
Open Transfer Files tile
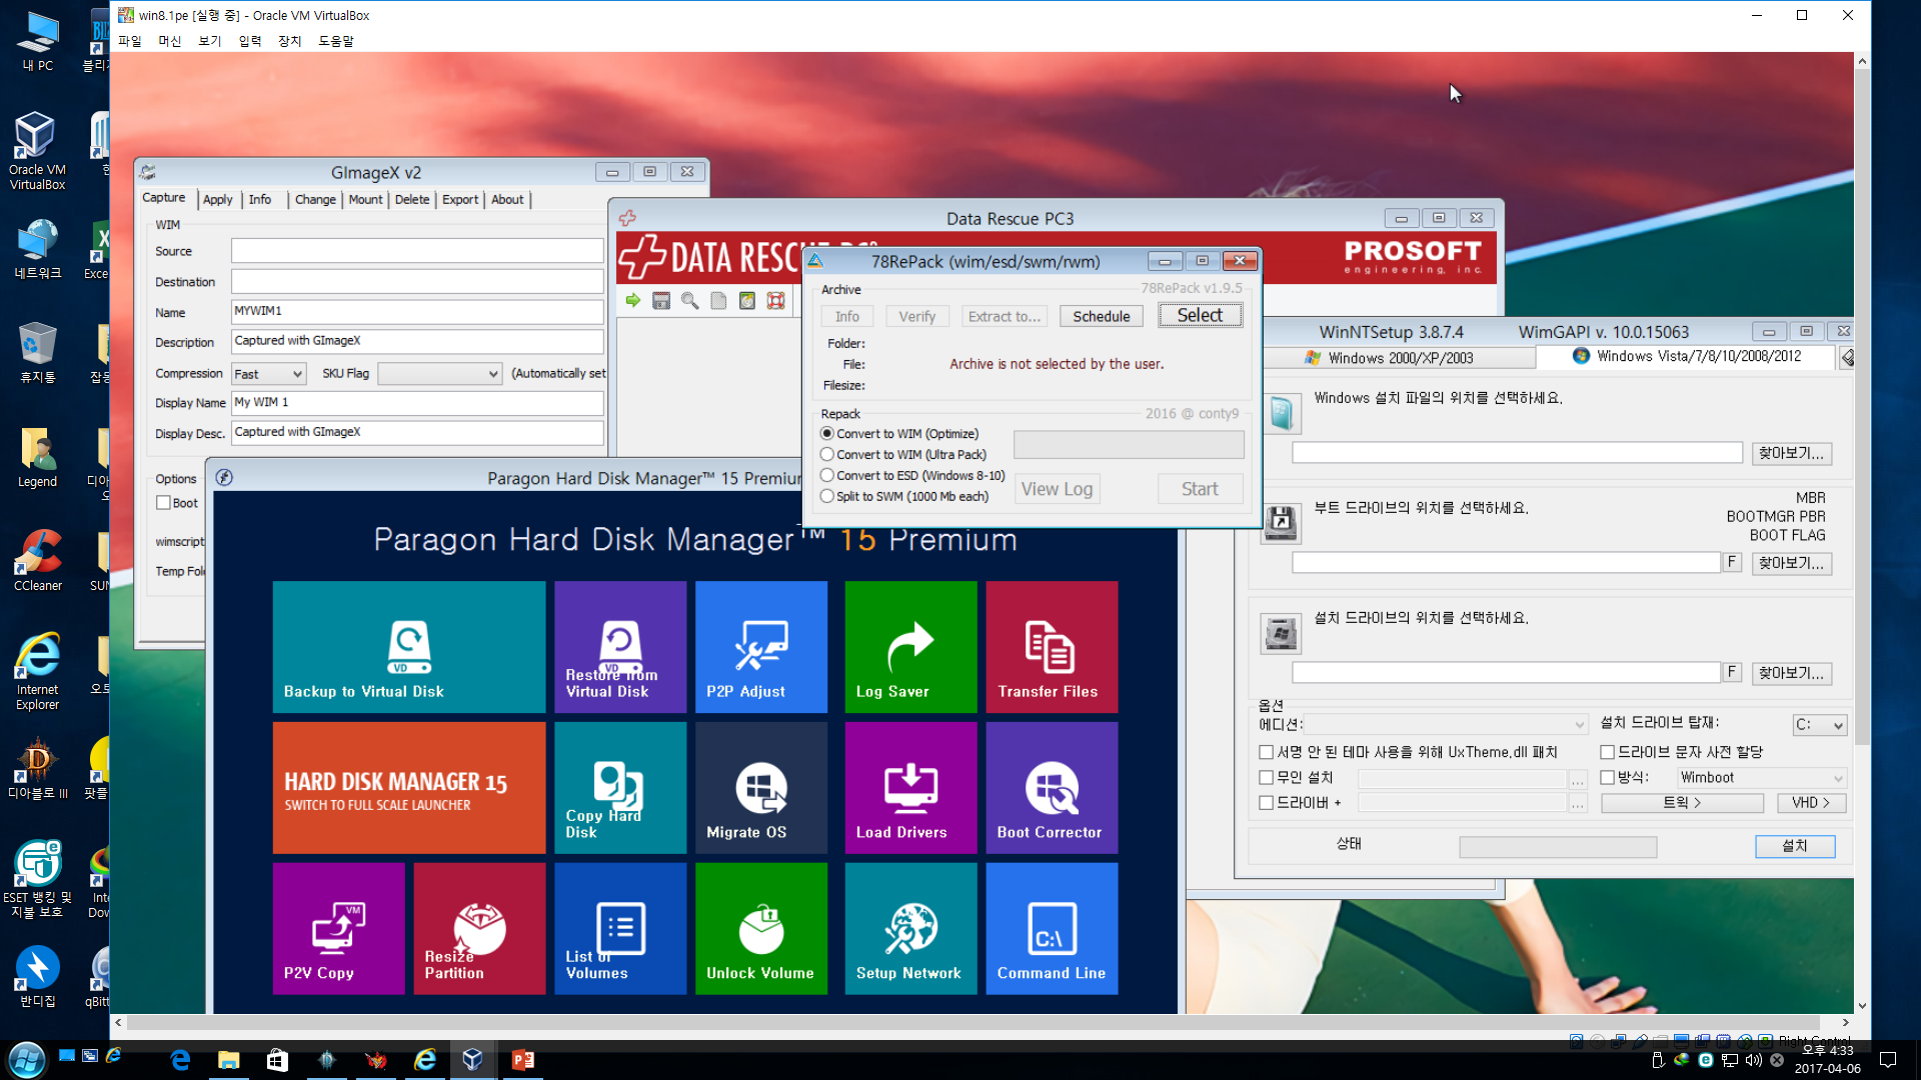(1052, 647)
